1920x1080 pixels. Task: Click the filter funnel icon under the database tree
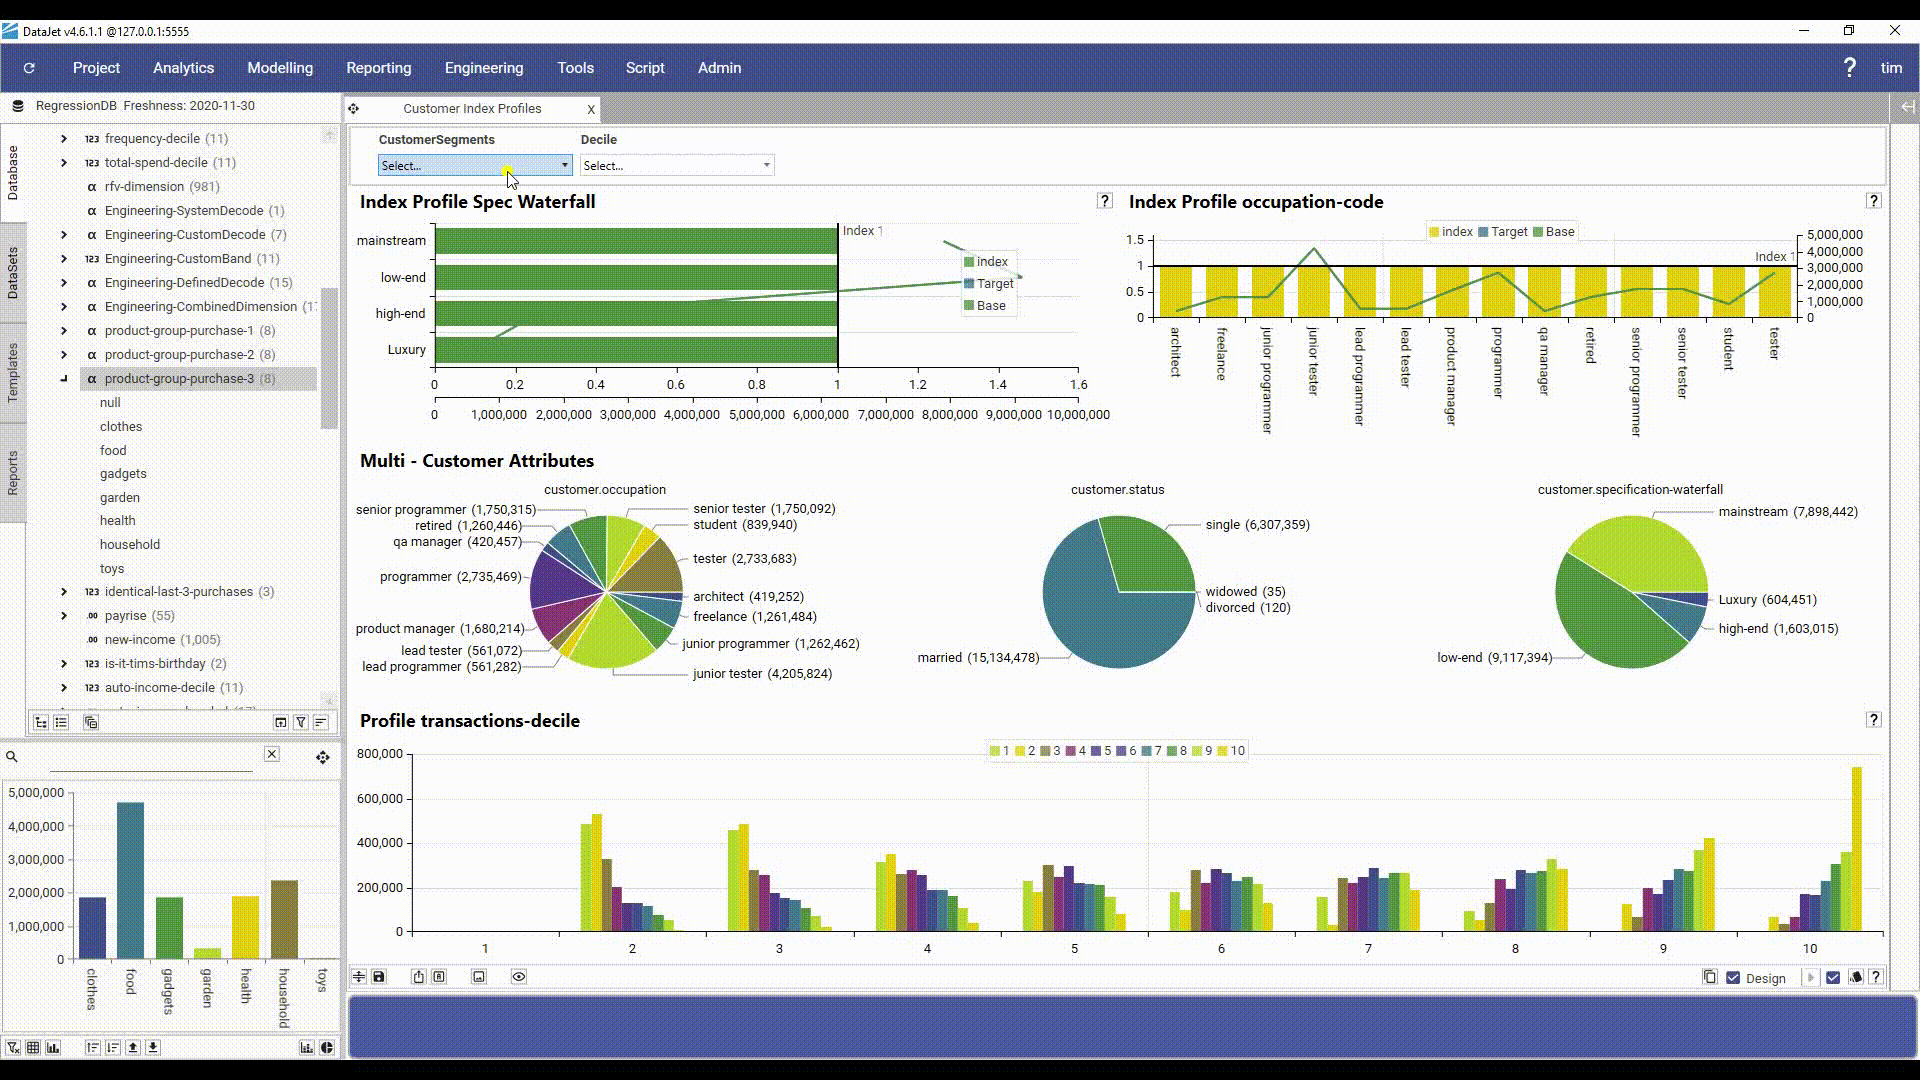point(301,722)
